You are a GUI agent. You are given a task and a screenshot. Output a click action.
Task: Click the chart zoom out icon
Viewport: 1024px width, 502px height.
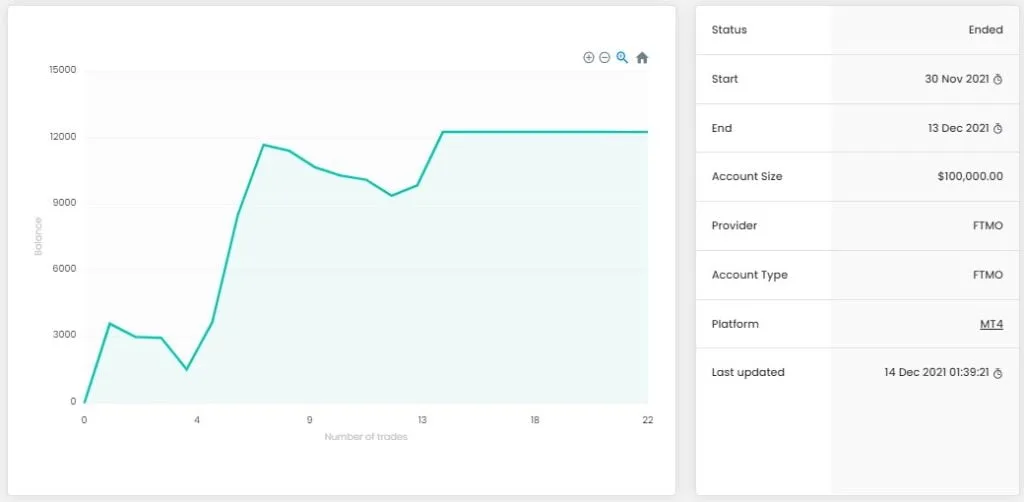(x=605, y=58)
